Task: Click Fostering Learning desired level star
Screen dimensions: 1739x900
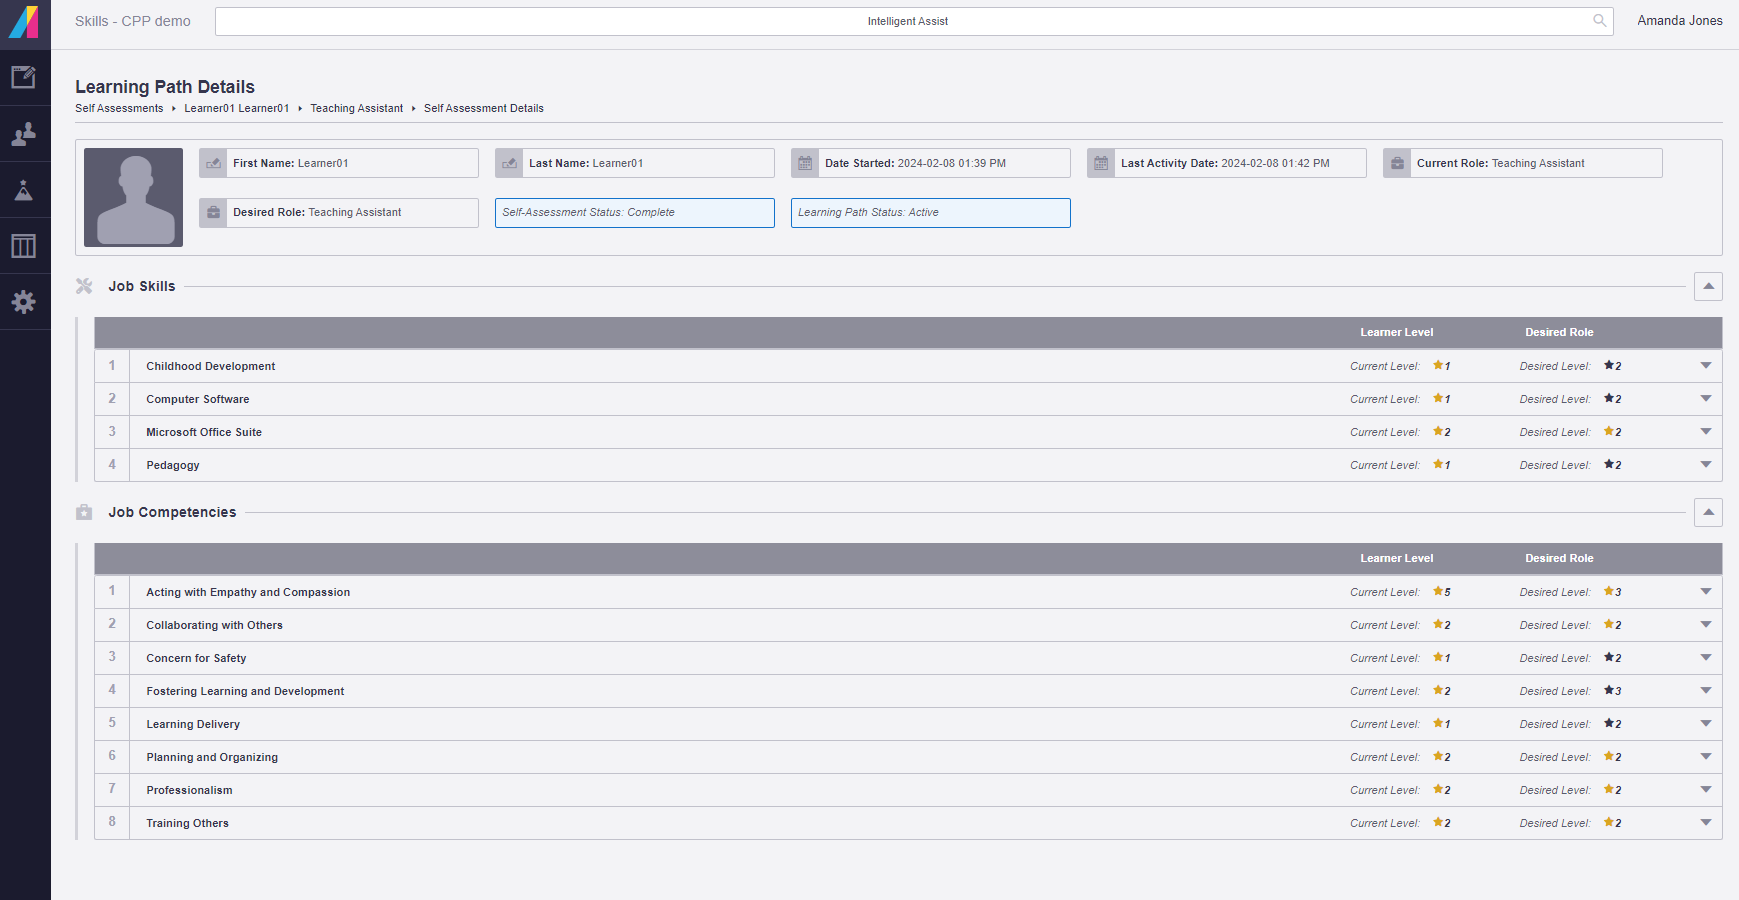Action: coord(1609,690)
